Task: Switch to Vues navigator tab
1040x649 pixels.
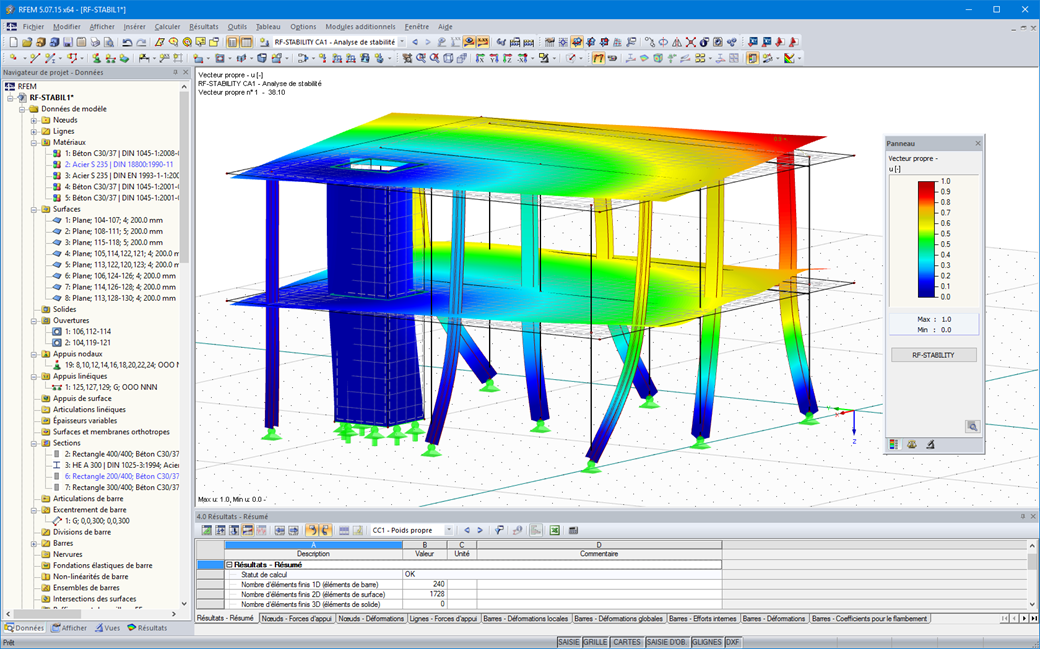Action: (107, 628)
